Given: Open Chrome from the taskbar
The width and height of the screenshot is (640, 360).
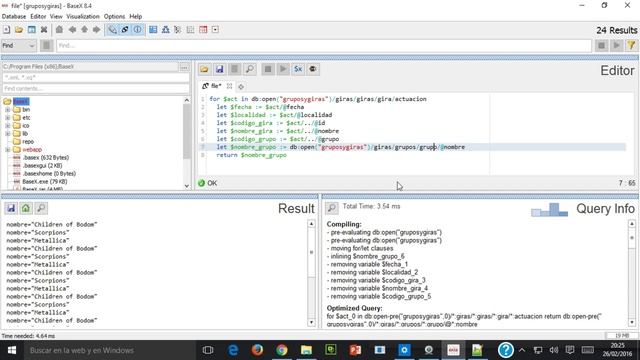Looking at the screenshot, I should (x=282, y=350).
